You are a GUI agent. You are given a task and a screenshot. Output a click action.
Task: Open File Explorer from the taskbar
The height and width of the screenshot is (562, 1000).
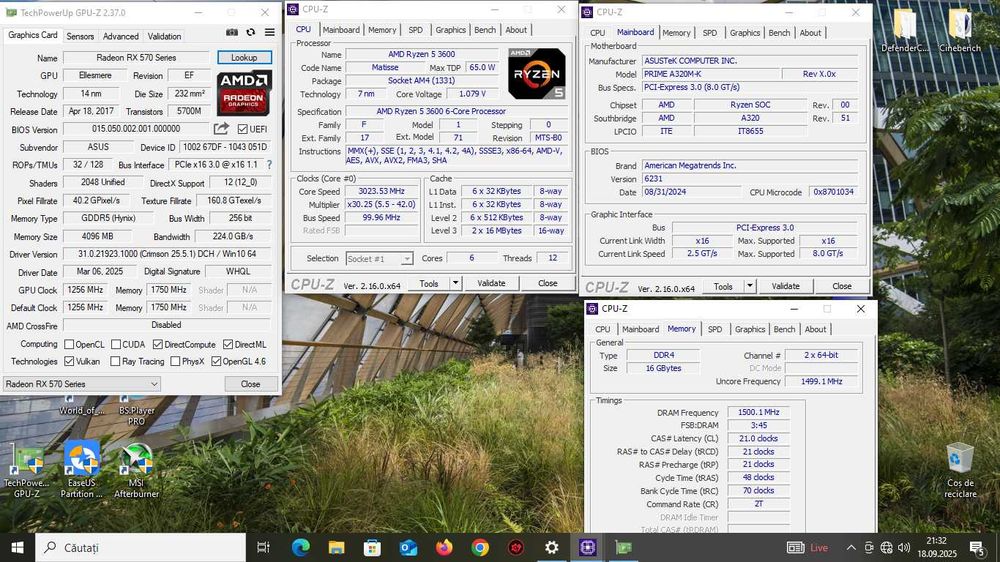click(x=337, y=547)
